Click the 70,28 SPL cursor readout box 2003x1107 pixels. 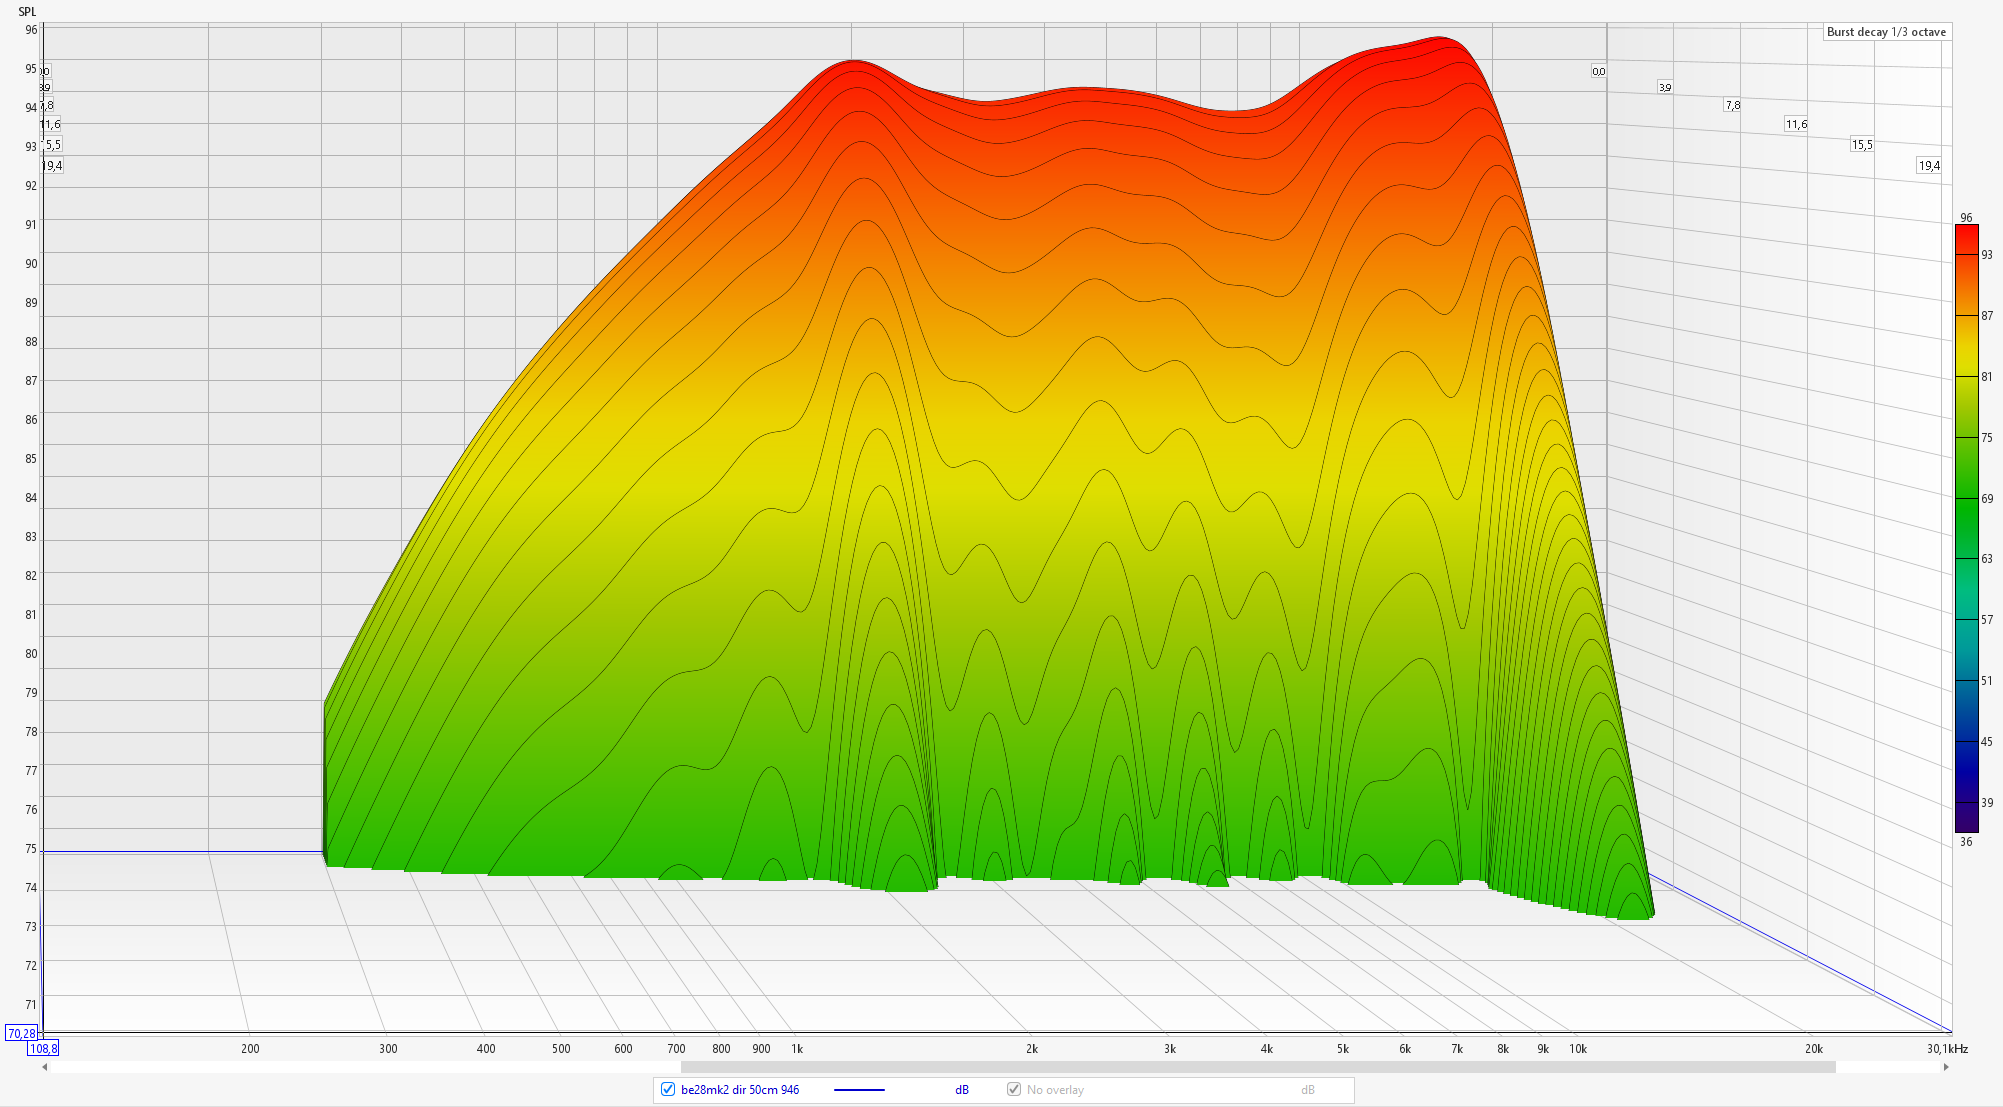(x=21, y=1033)
